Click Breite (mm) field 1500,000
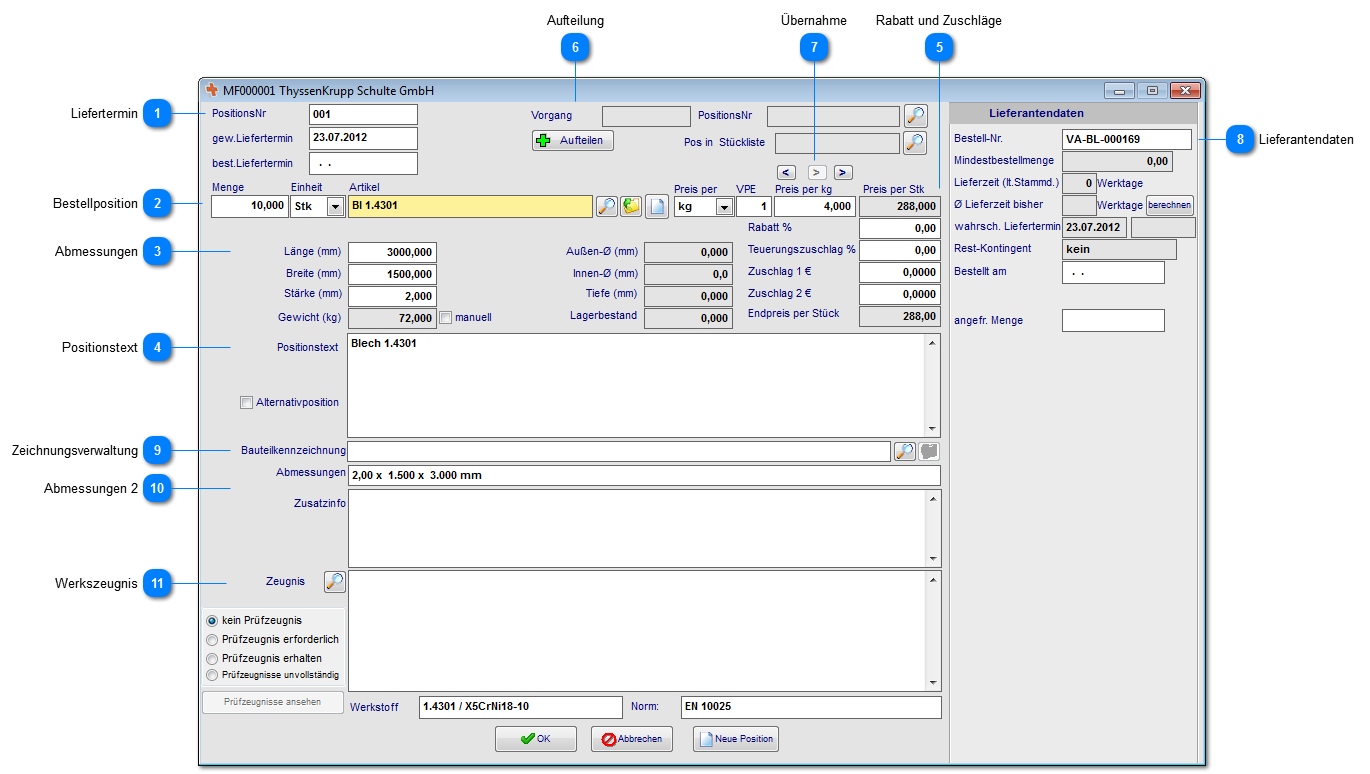Viewport: 1370px width, 774px height. coord(392,274)
